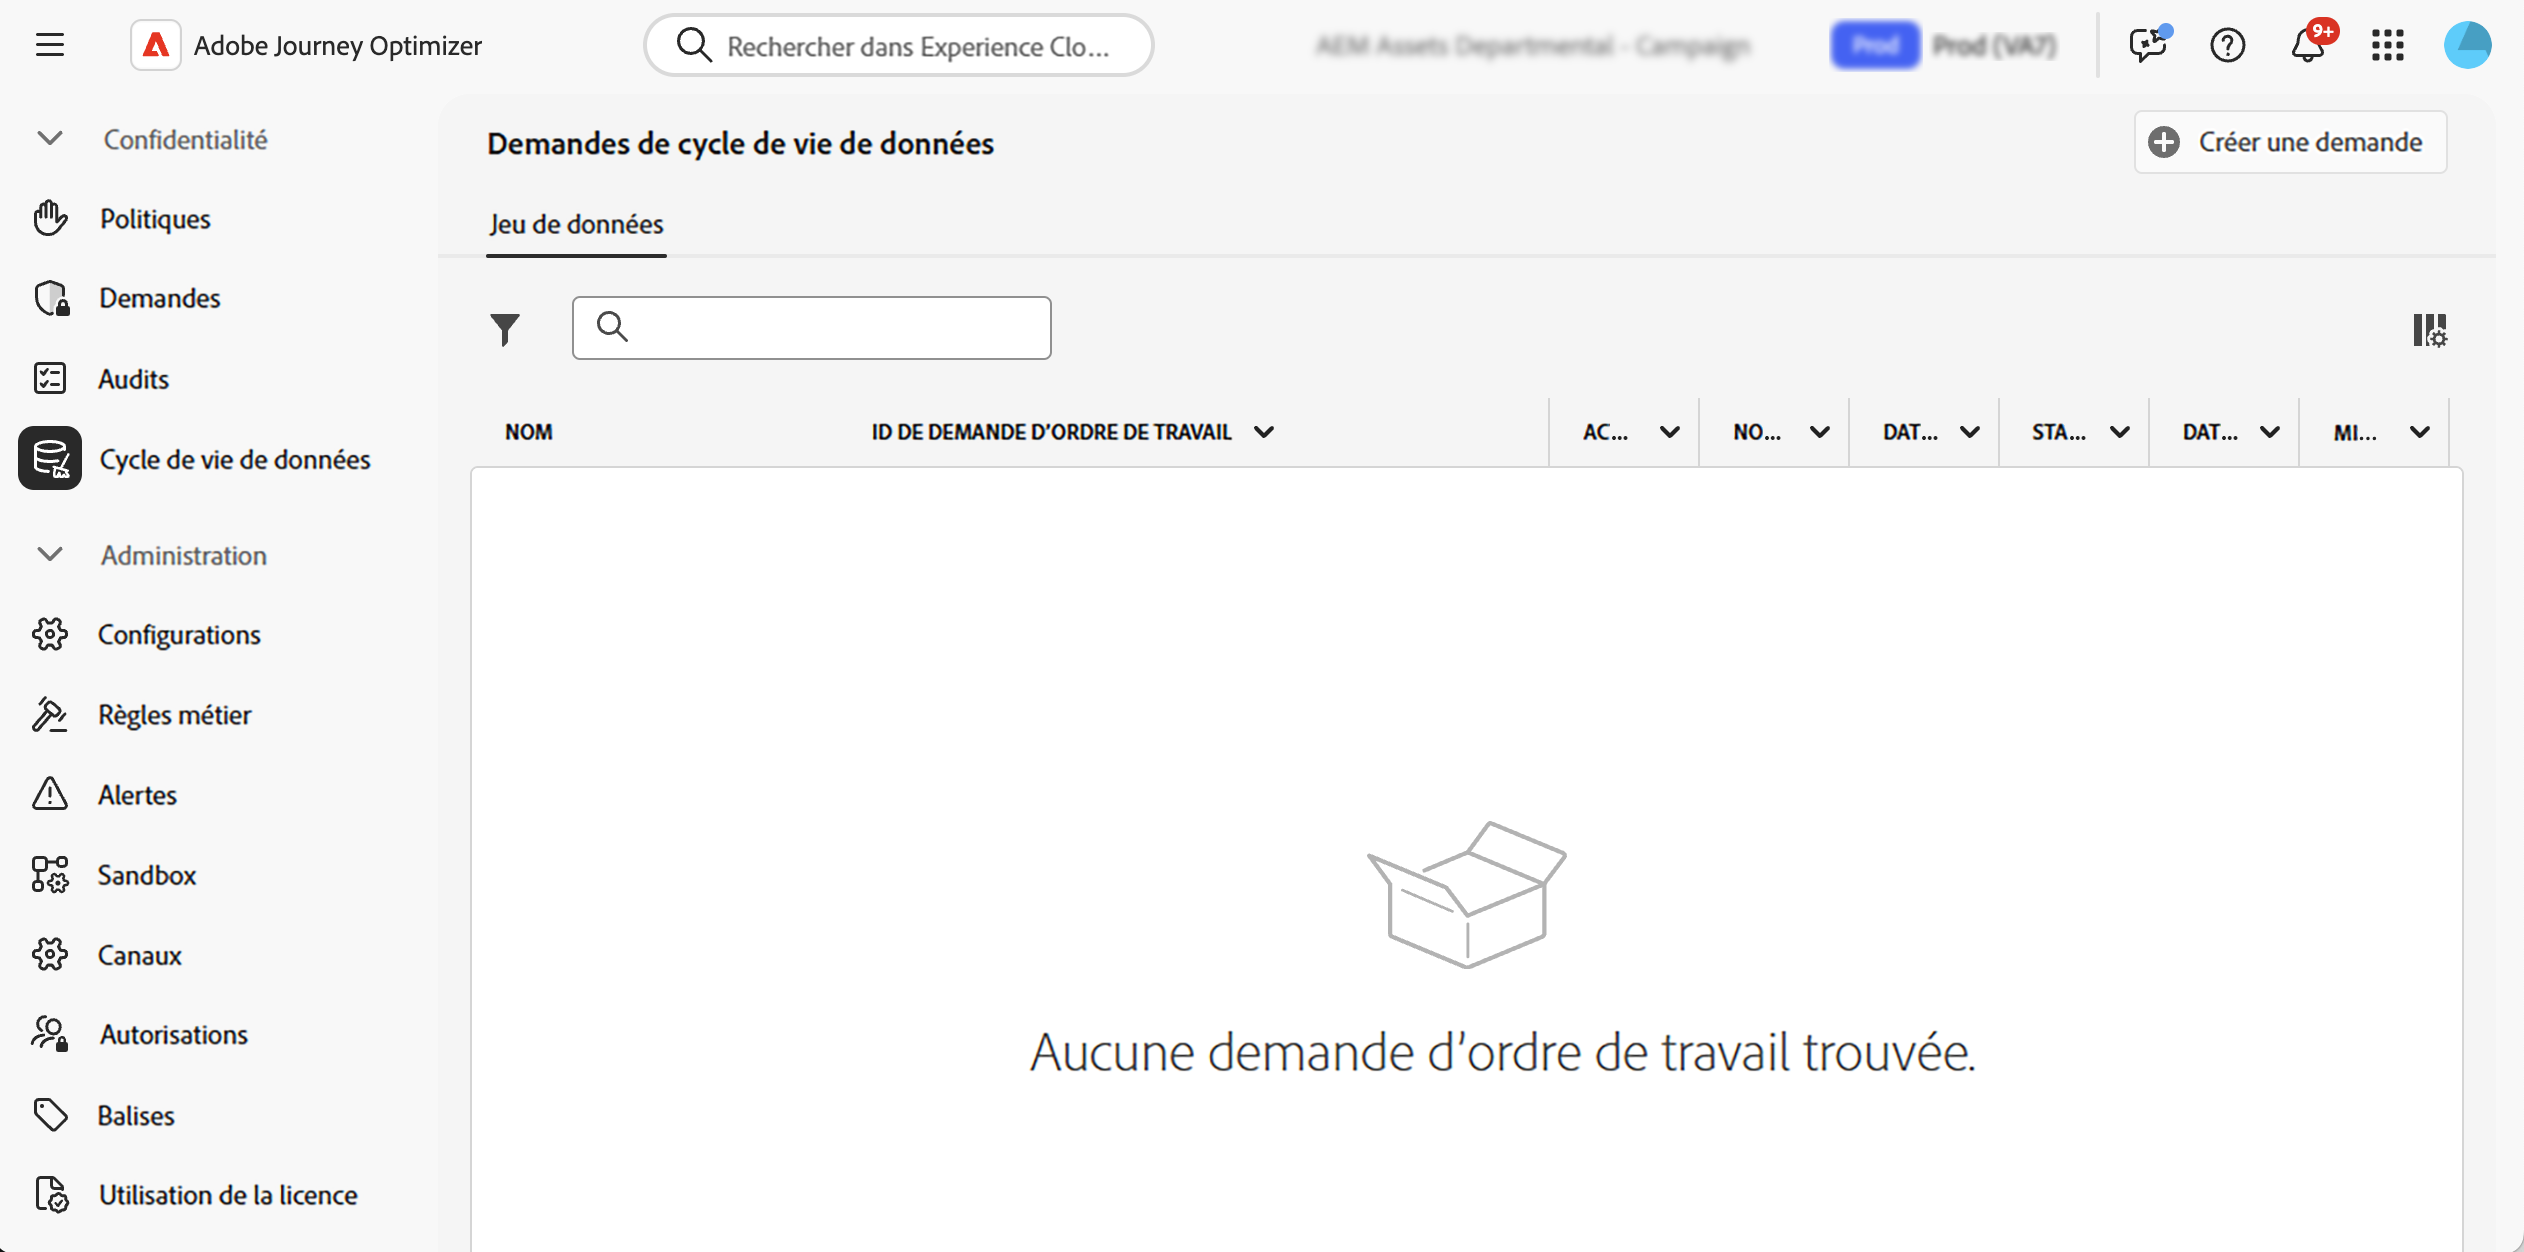Screen dimensions: 2524x1252
Task: Open the help question mark icon
Action: pyautogui.click(x=2227, y=45)
